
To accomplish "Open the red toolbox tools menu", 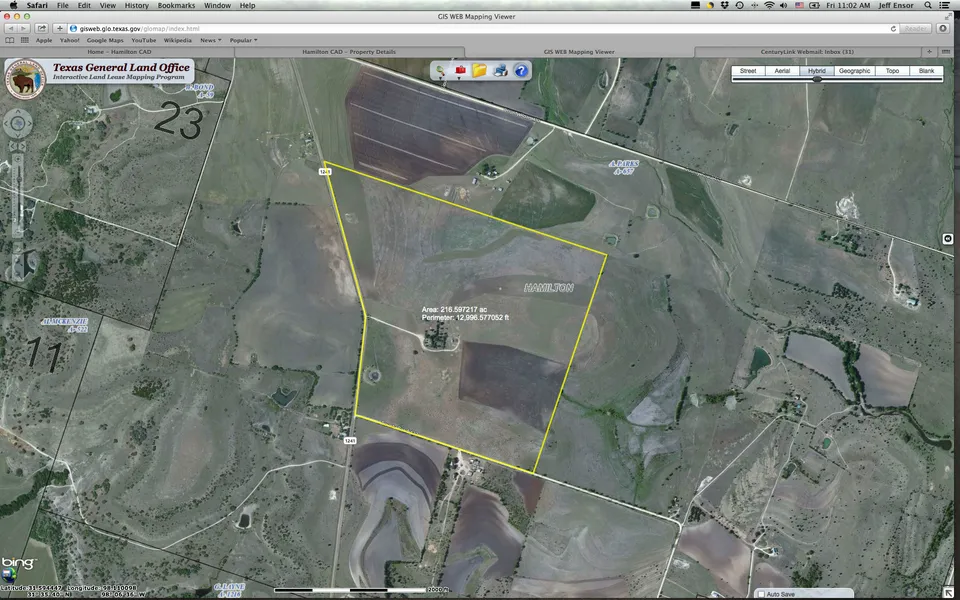I will [460, 71].
